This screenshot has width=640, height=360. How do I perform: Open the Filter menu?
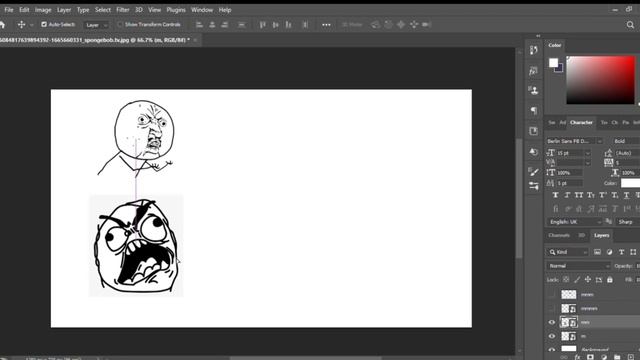tap(122, 10)
